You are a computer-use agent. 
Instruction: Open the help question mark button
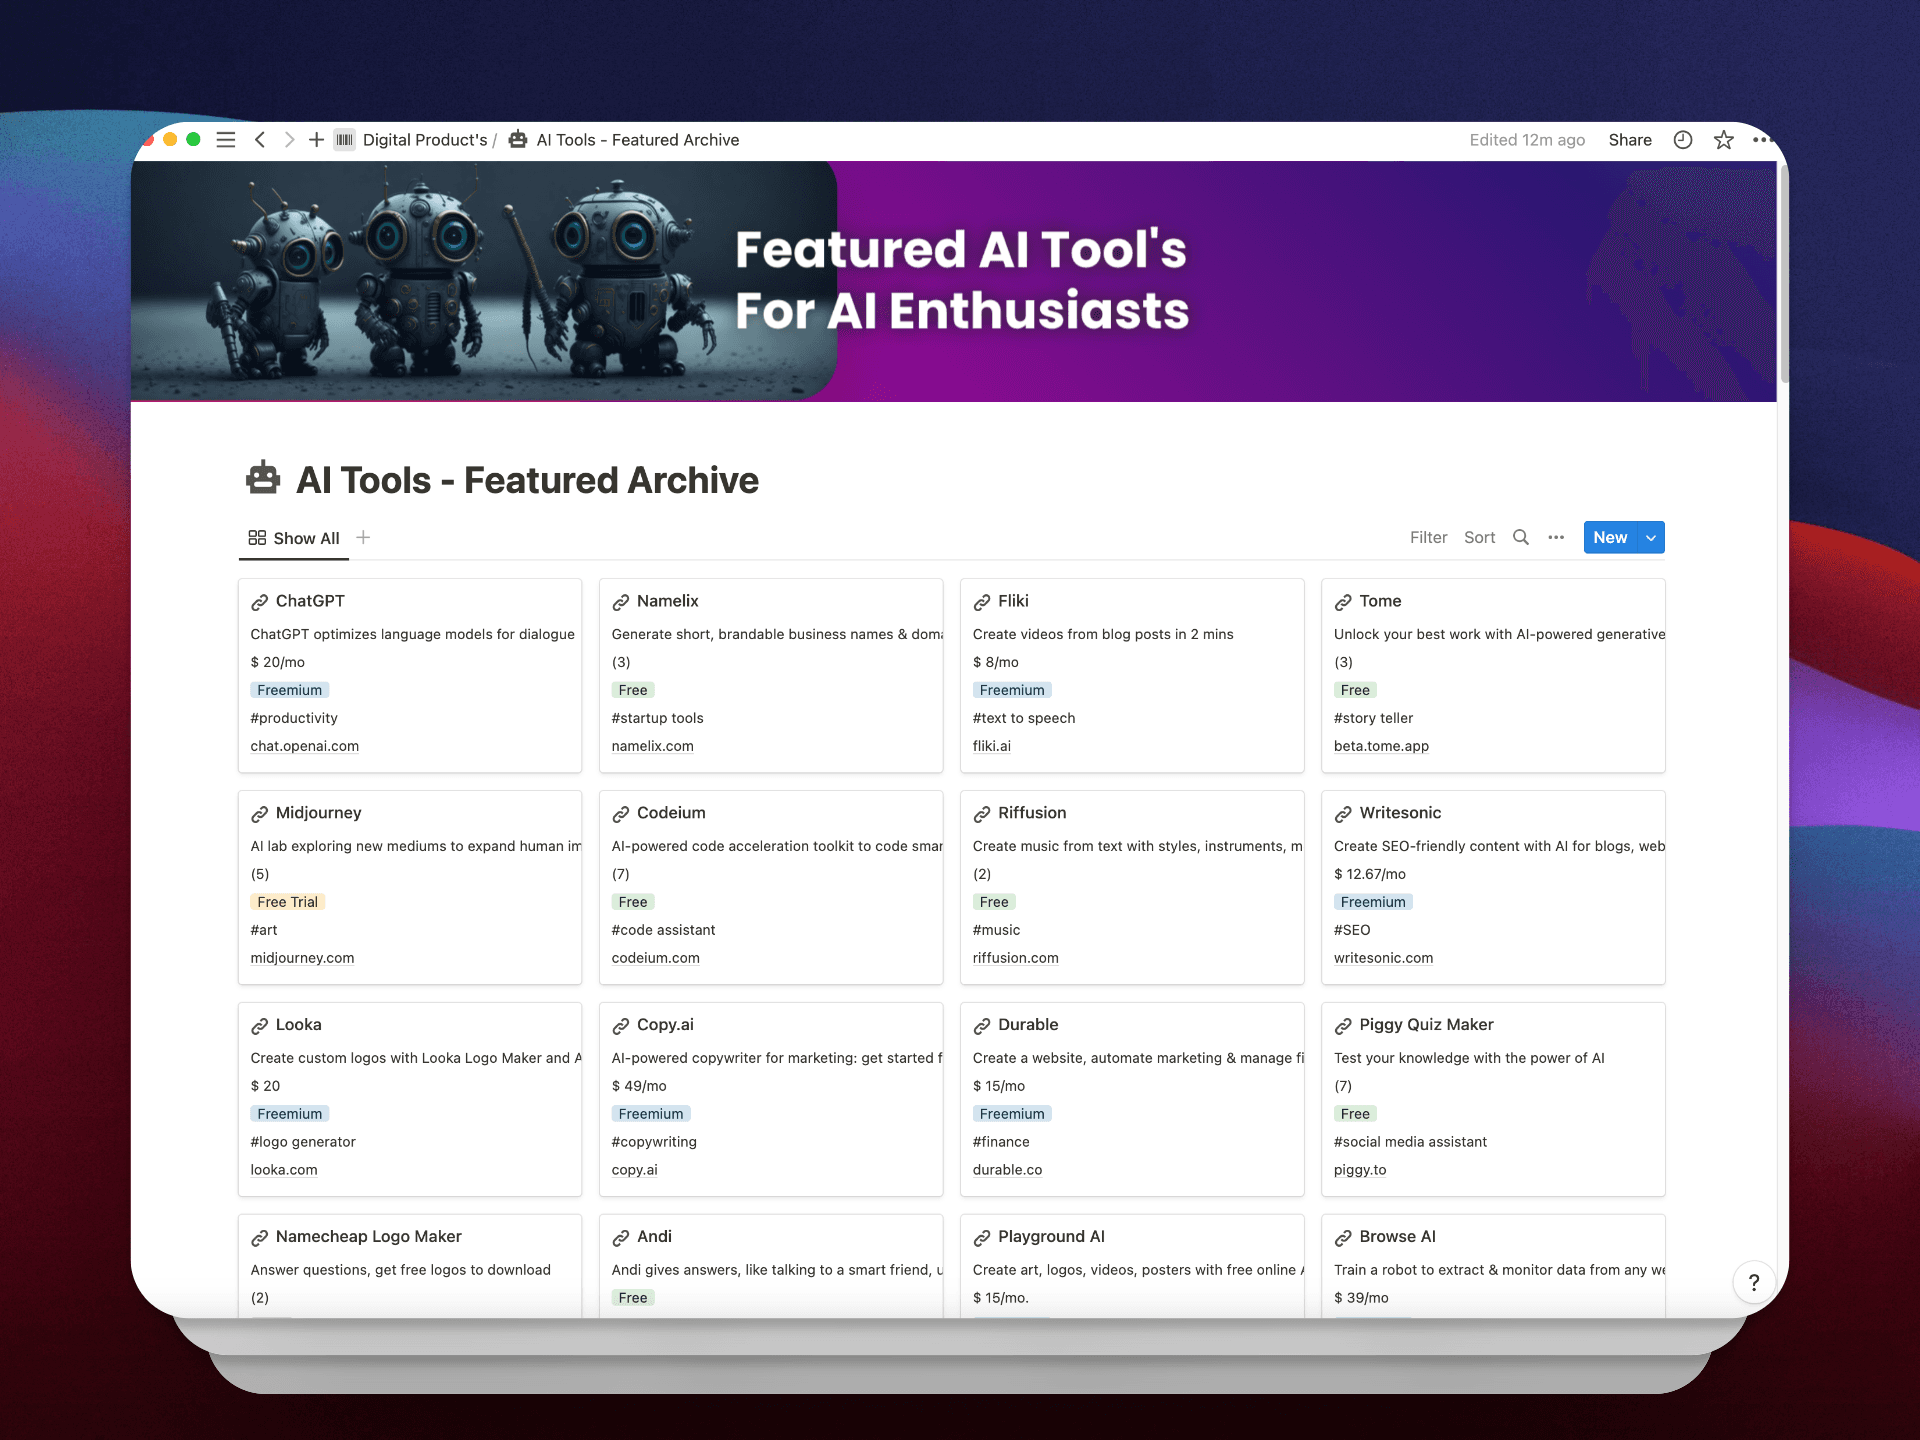pos(1754,1282)
